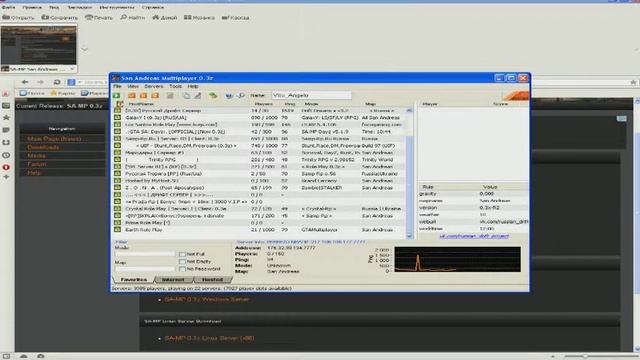The width and height of the screenshot is (640, 360).
Task: Open the Main Page (News) link
Action: pos(54,139)
